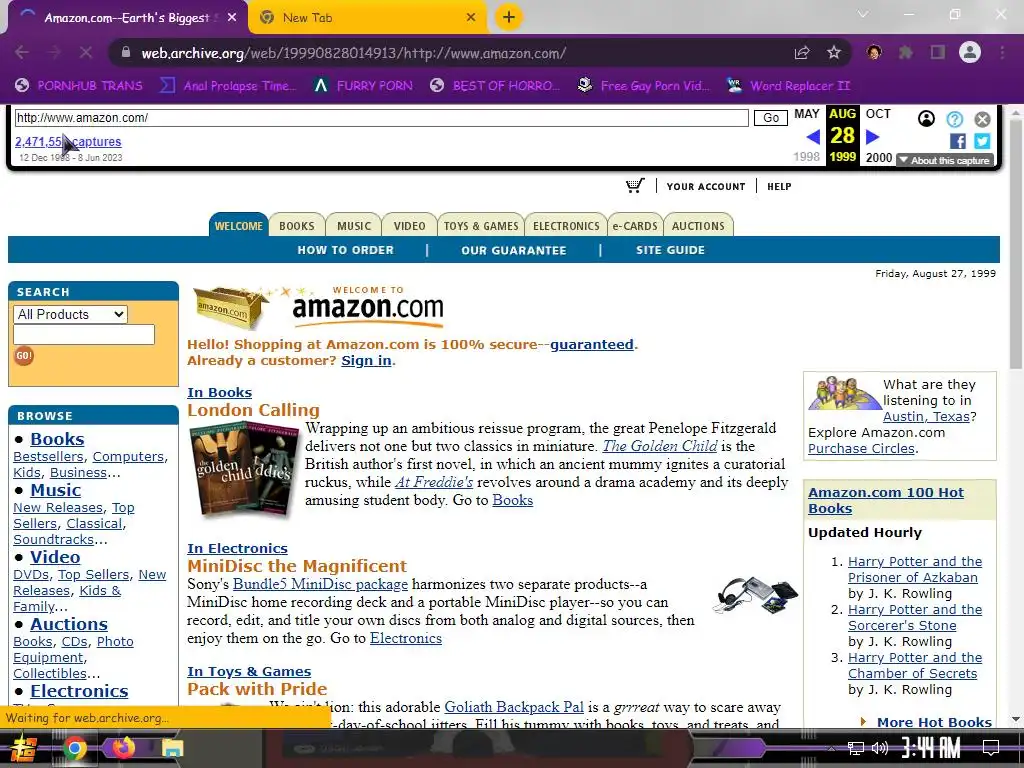The width and height of the screenshot is (1024, 768).
Task: Toggle the browser side panel icon
Action: (x=938, y=52)
